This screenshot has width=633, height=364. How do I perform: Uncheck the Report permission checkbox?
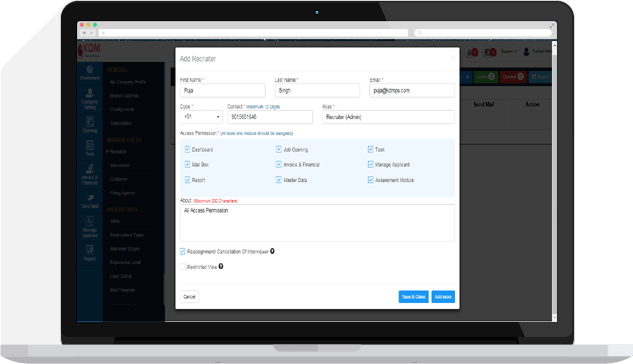(x=187, y=180)
